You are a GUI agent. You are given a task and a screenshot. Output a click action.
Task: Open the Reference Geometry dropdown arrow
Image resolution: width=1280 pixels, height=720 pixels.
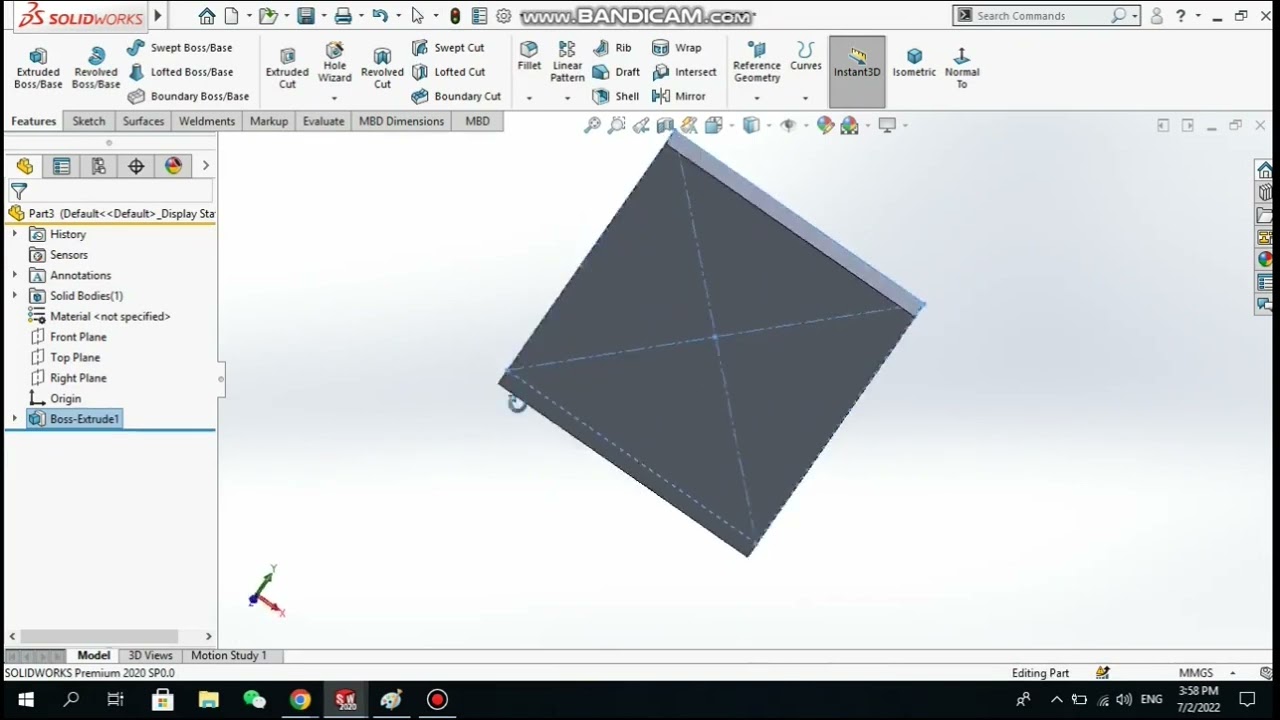point(756,98)
